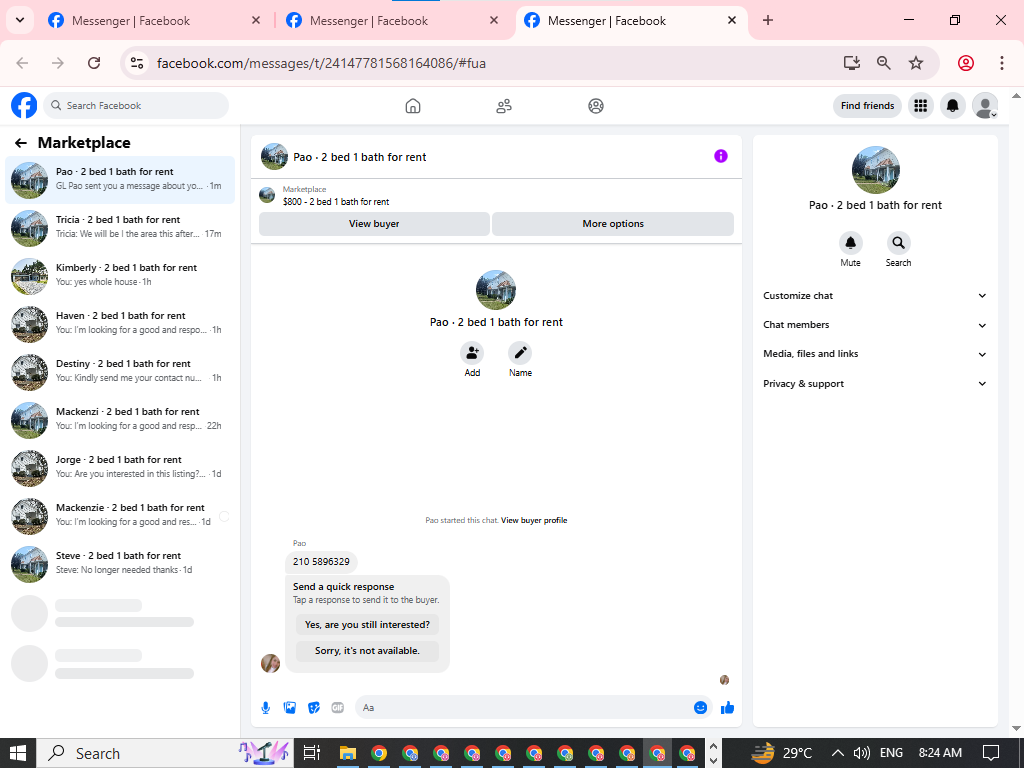1024x768 pixels.
Task: Select Pao's conversation in the list
Action: pos(120,180)
